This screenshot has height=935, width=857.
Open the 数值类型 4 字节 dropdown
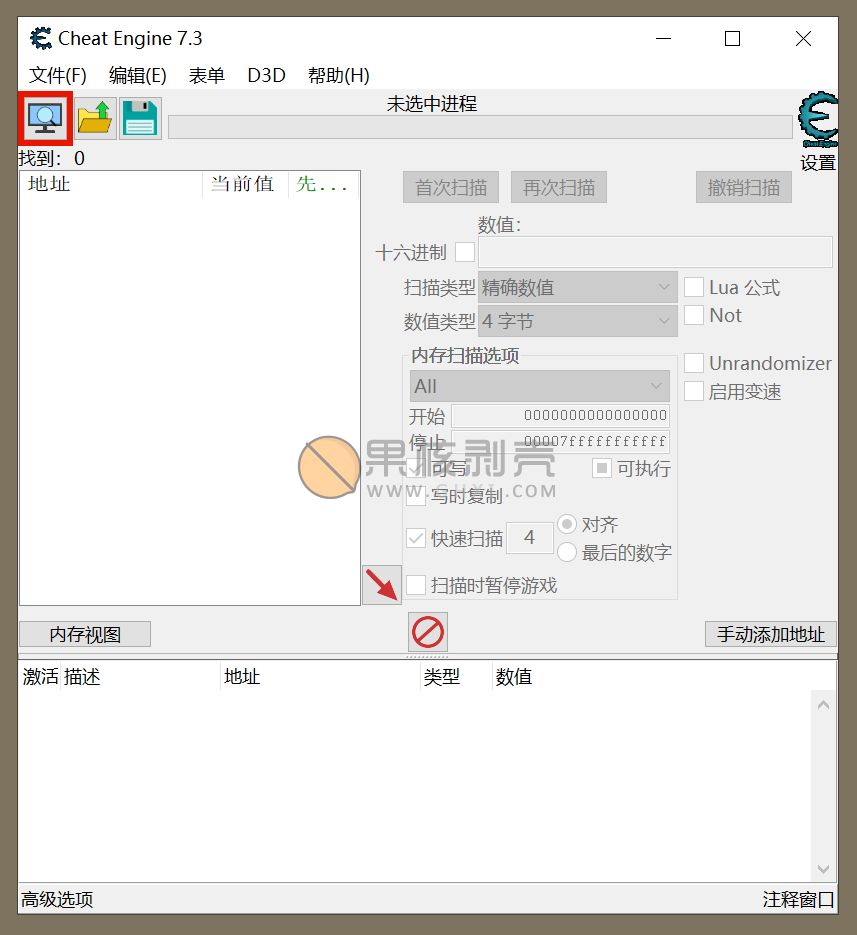pos(578,321)
